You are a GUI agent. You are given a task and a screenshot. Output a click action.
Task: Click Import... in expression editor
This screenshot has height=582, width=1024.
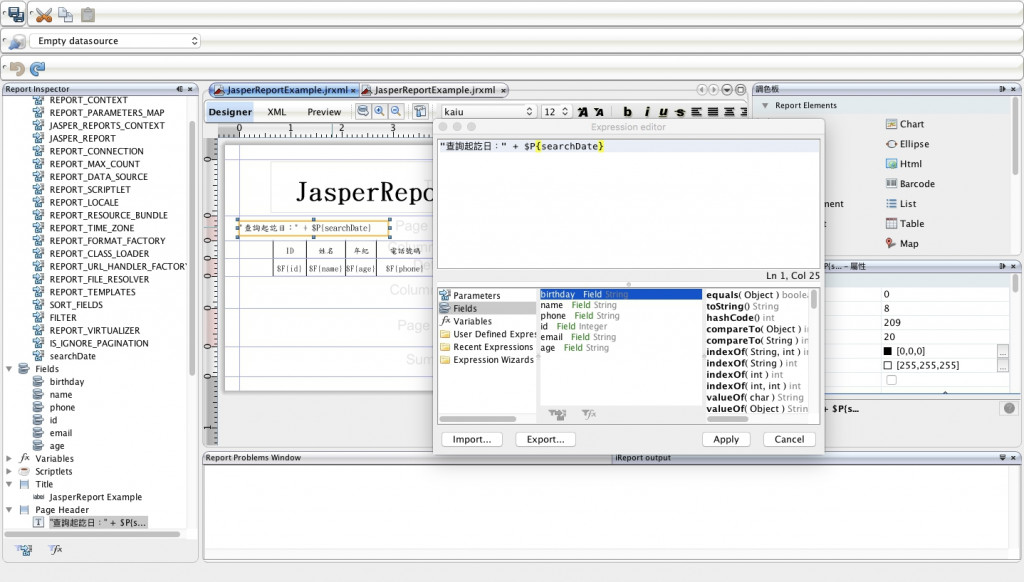472,440
